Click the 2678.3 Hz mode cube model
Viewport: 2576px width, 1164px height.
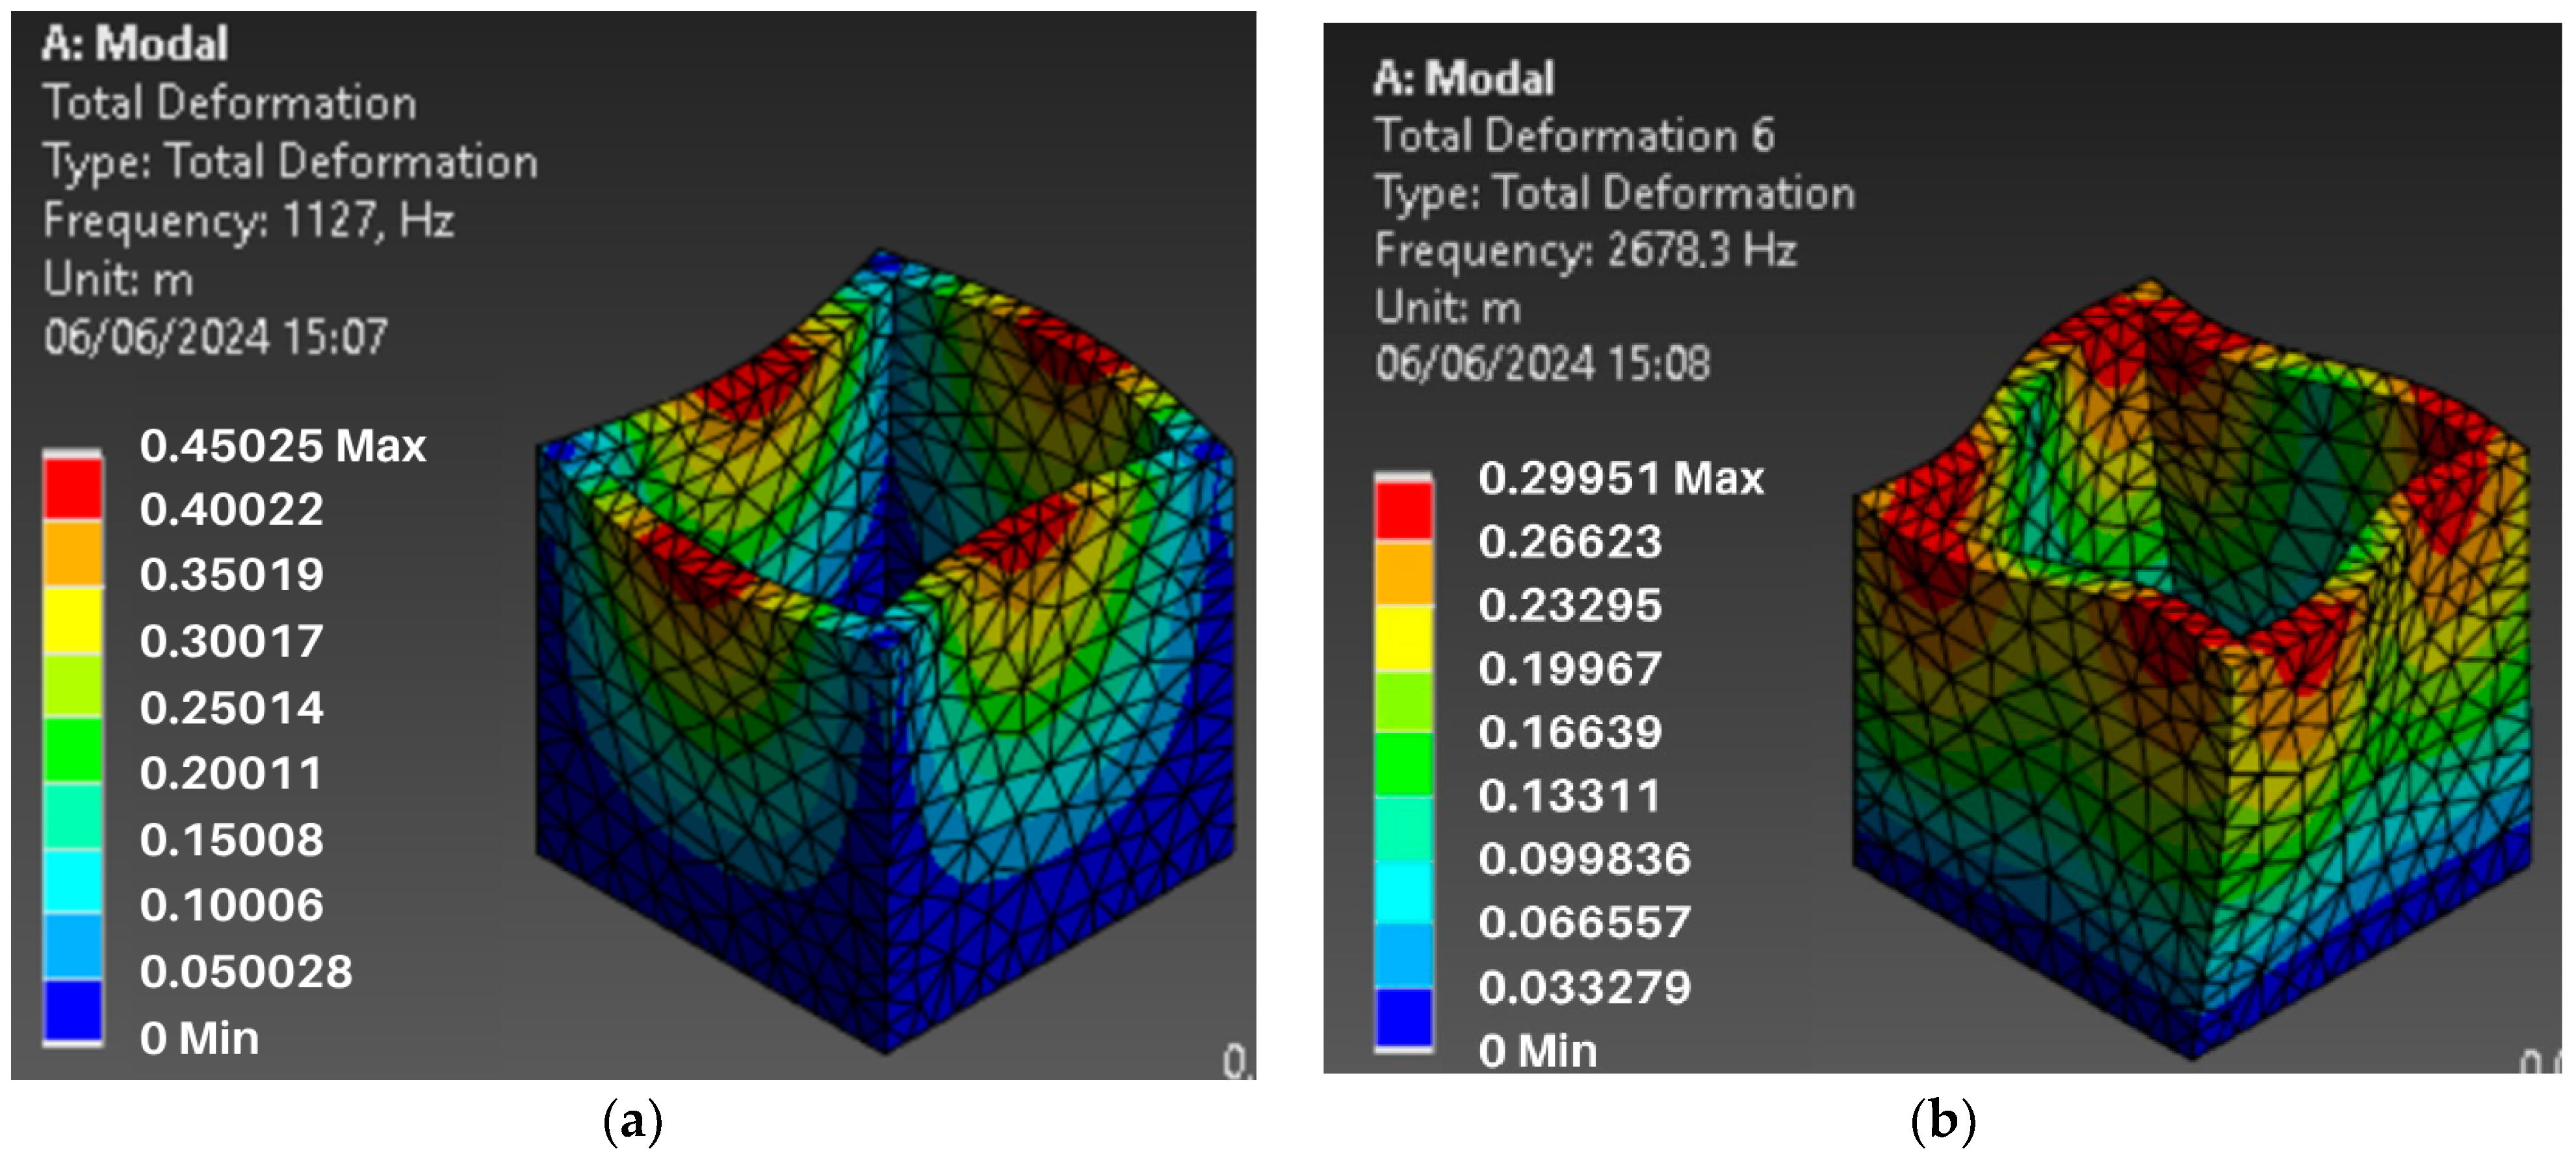tap(2192, 668)
